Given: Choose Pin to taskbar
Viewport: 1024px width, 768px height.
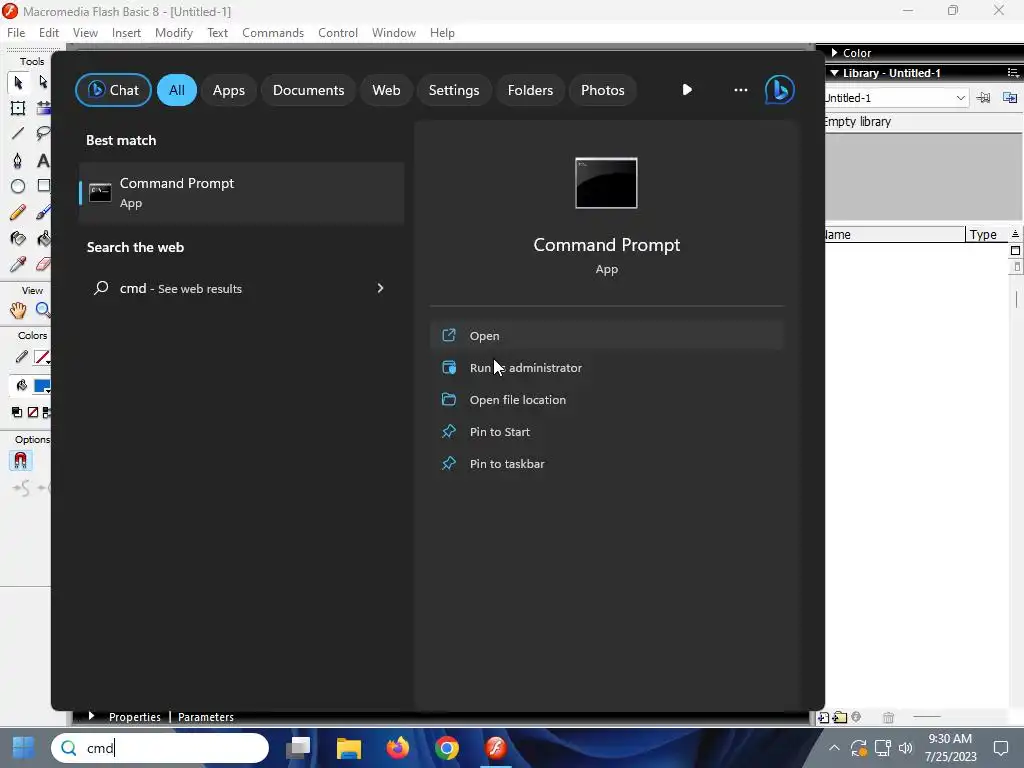Looking at the screenshot, I should click(x=607, y=464).
